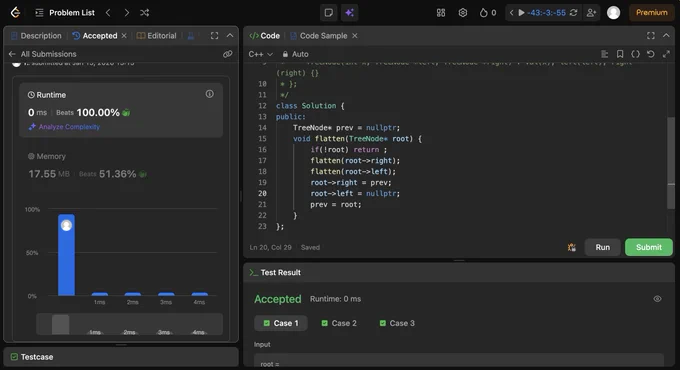The height and width of the screenshot is (370, 680).
Task: Open the profile avatar menu
Action: (613, 13)
